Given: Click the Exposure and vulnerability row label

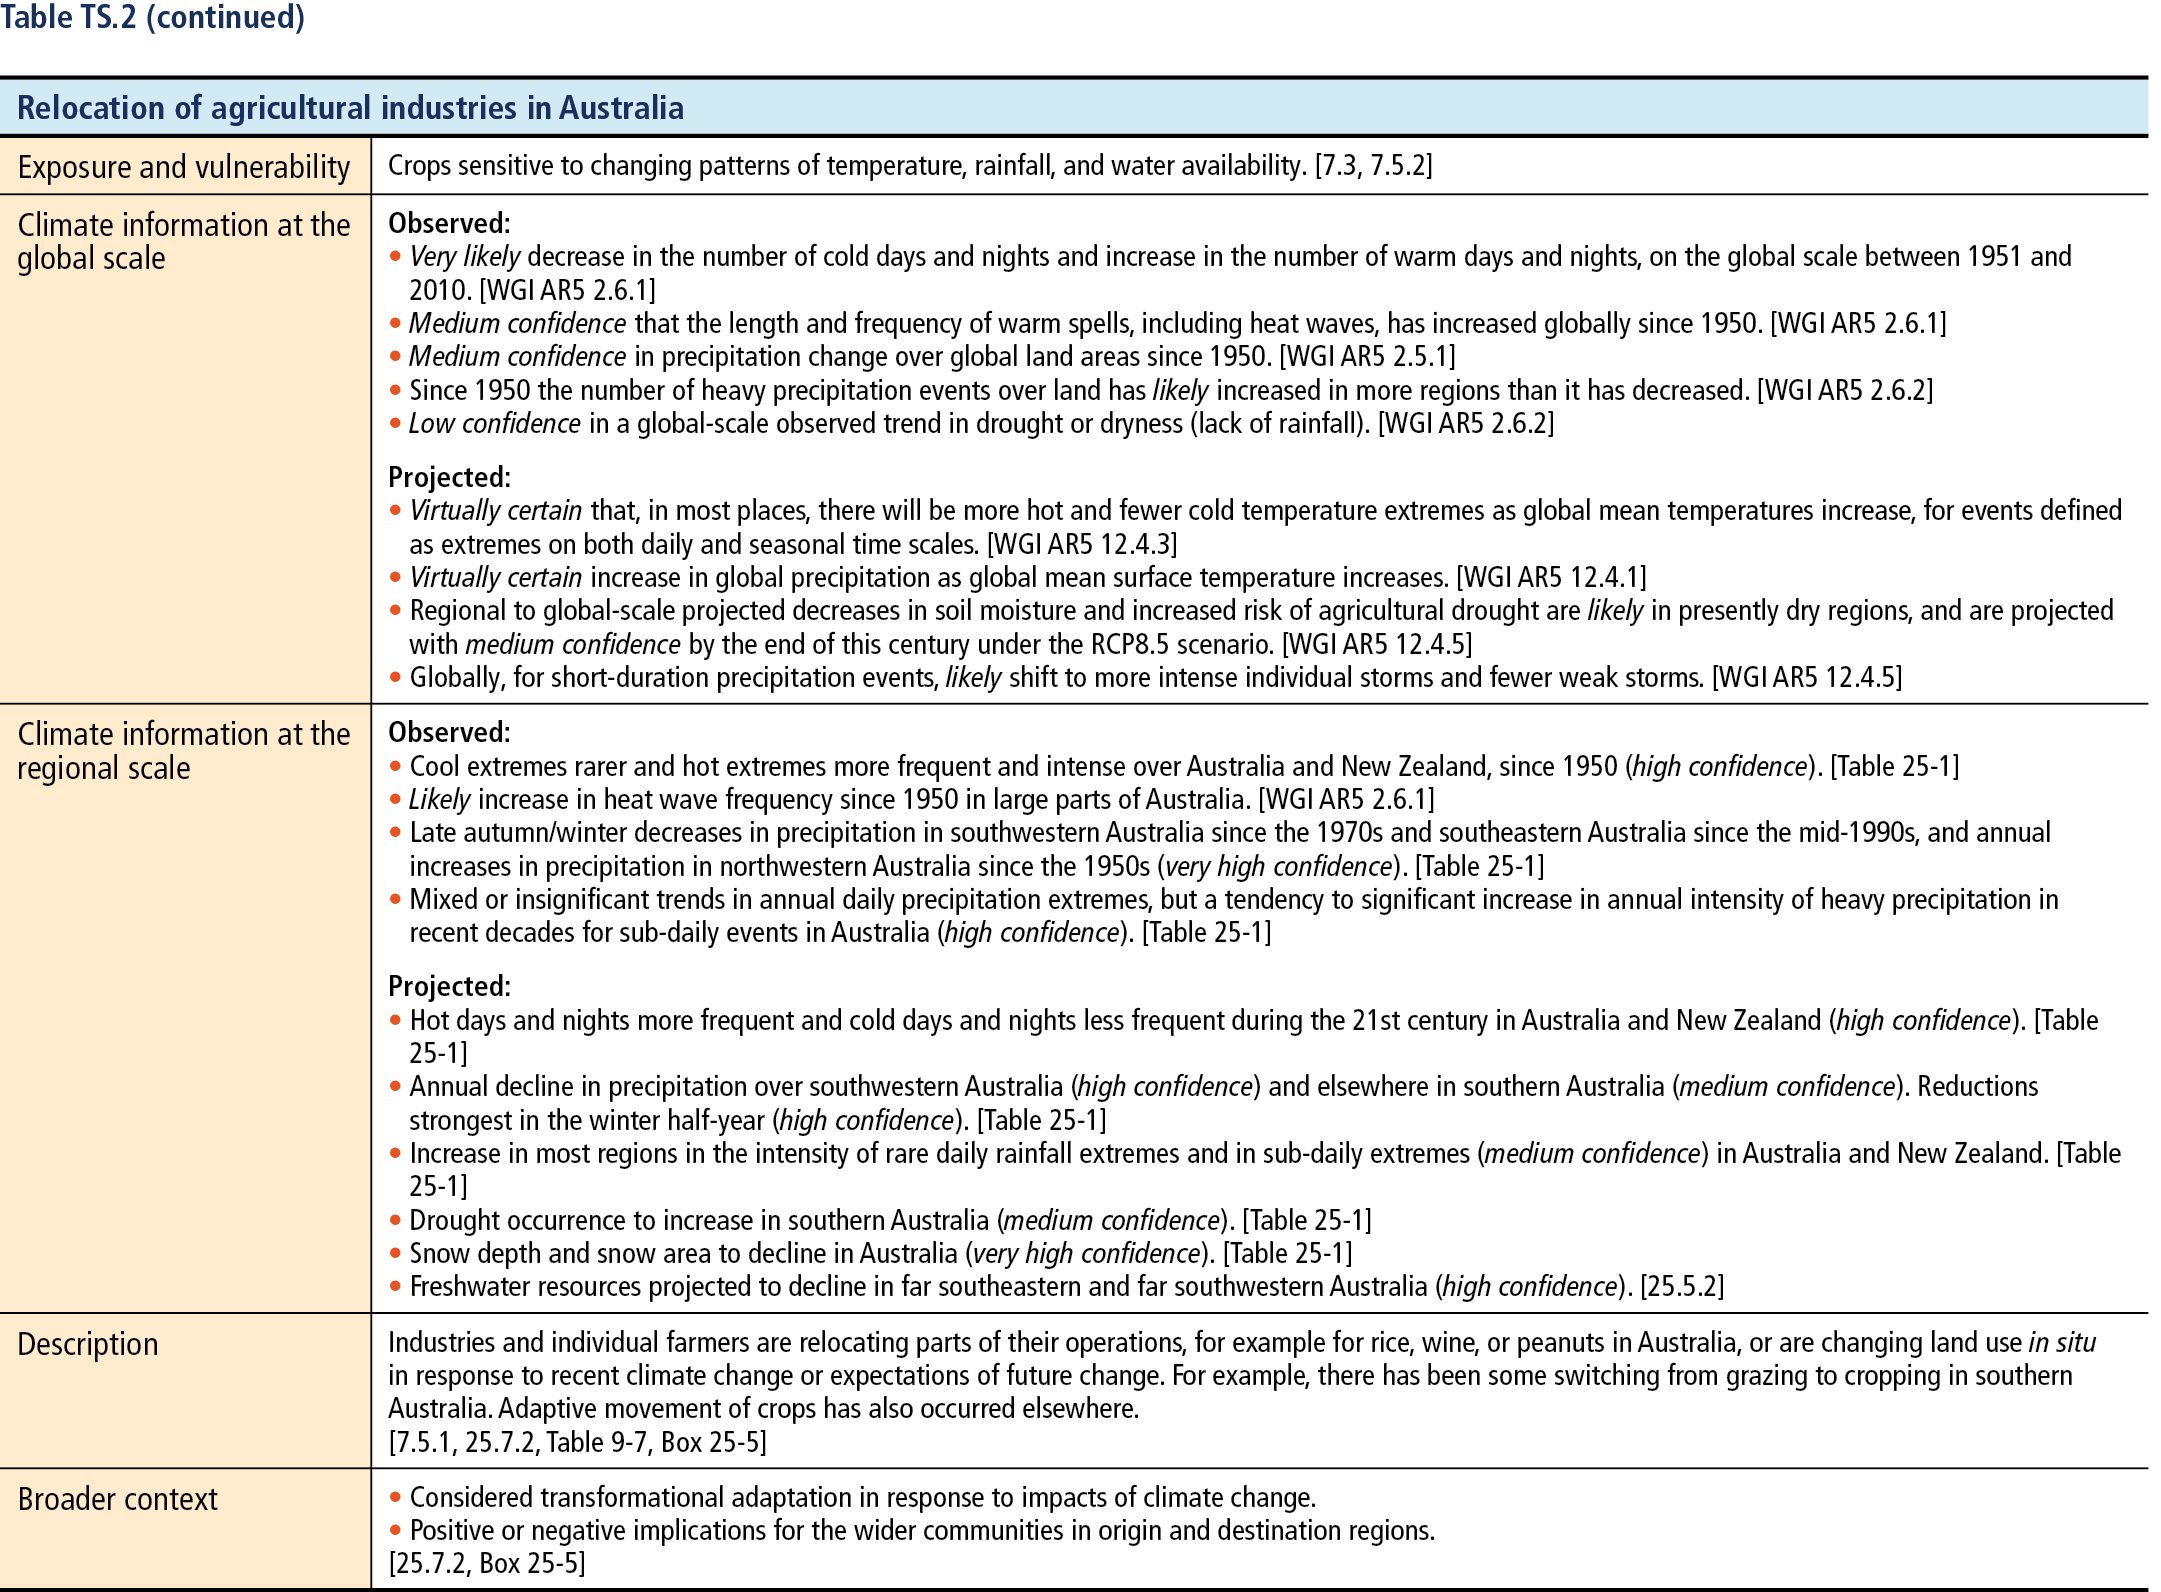Looking at the screenshot, I should pyautogui.click(x=184, y=166).
